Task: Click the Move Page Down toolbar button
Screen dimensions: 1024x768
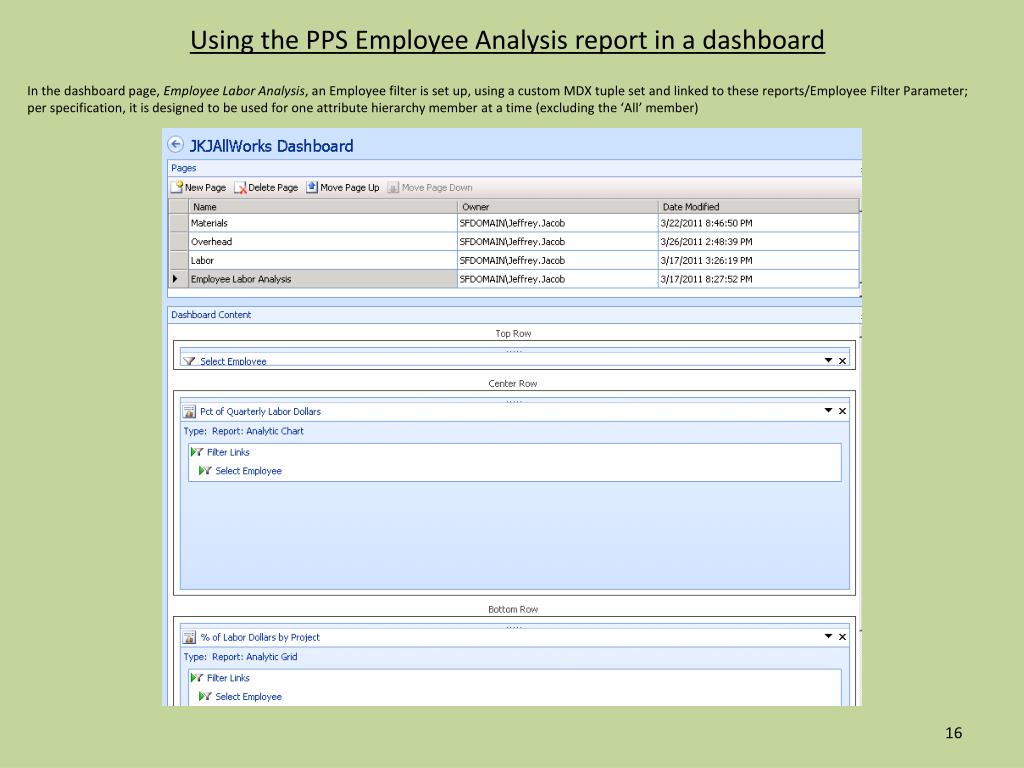Action: point(430,187)
